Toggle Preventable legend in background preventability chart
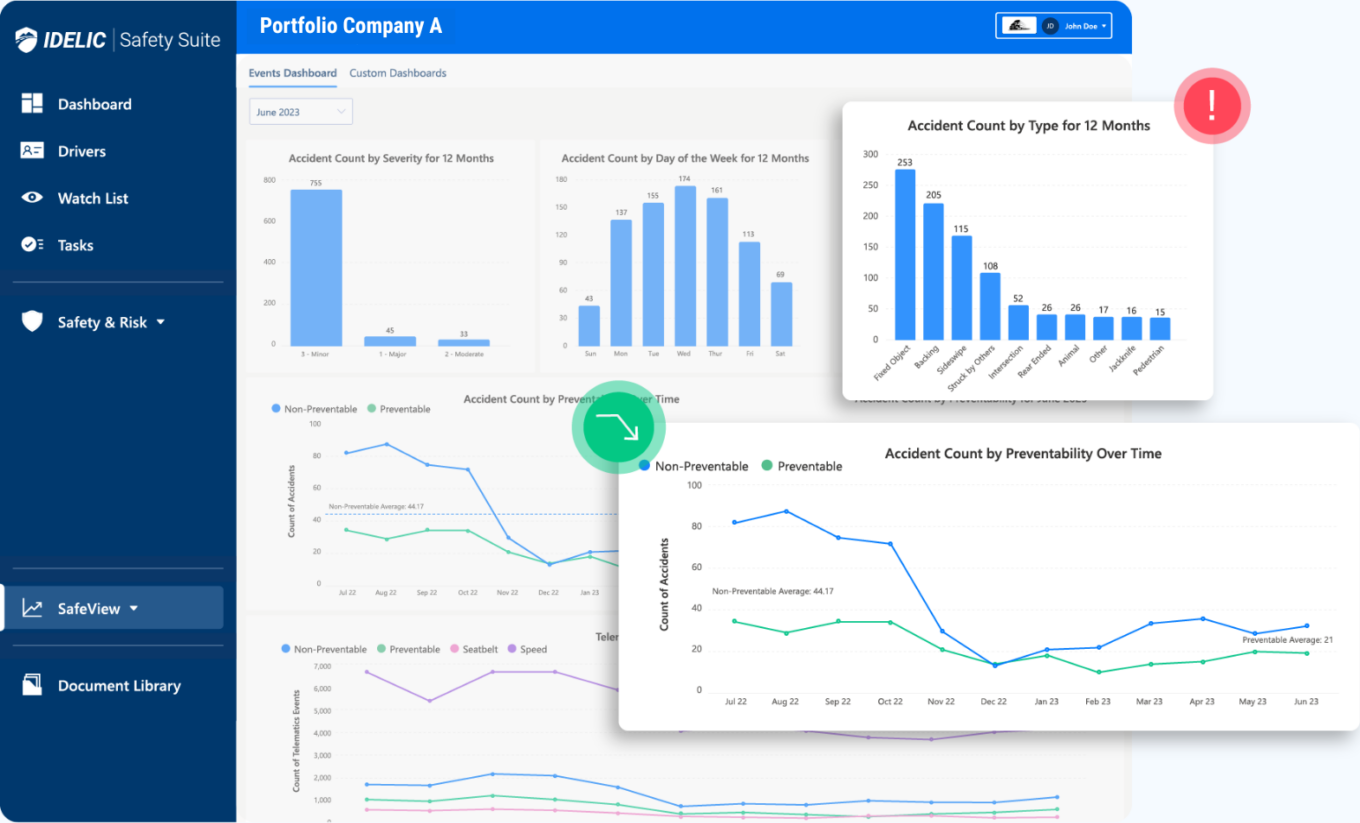 (x=399, y=409)
